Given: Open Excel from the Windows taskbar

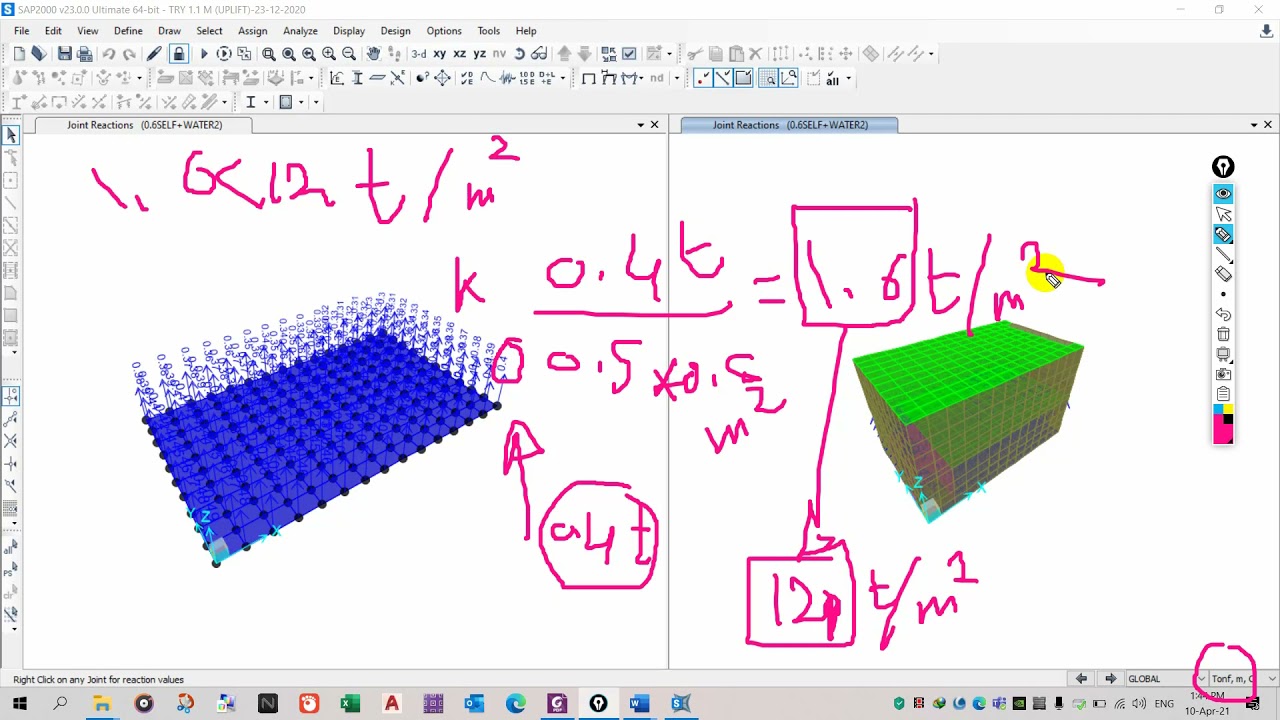Looking at the screenshot, I should (350, 704).
